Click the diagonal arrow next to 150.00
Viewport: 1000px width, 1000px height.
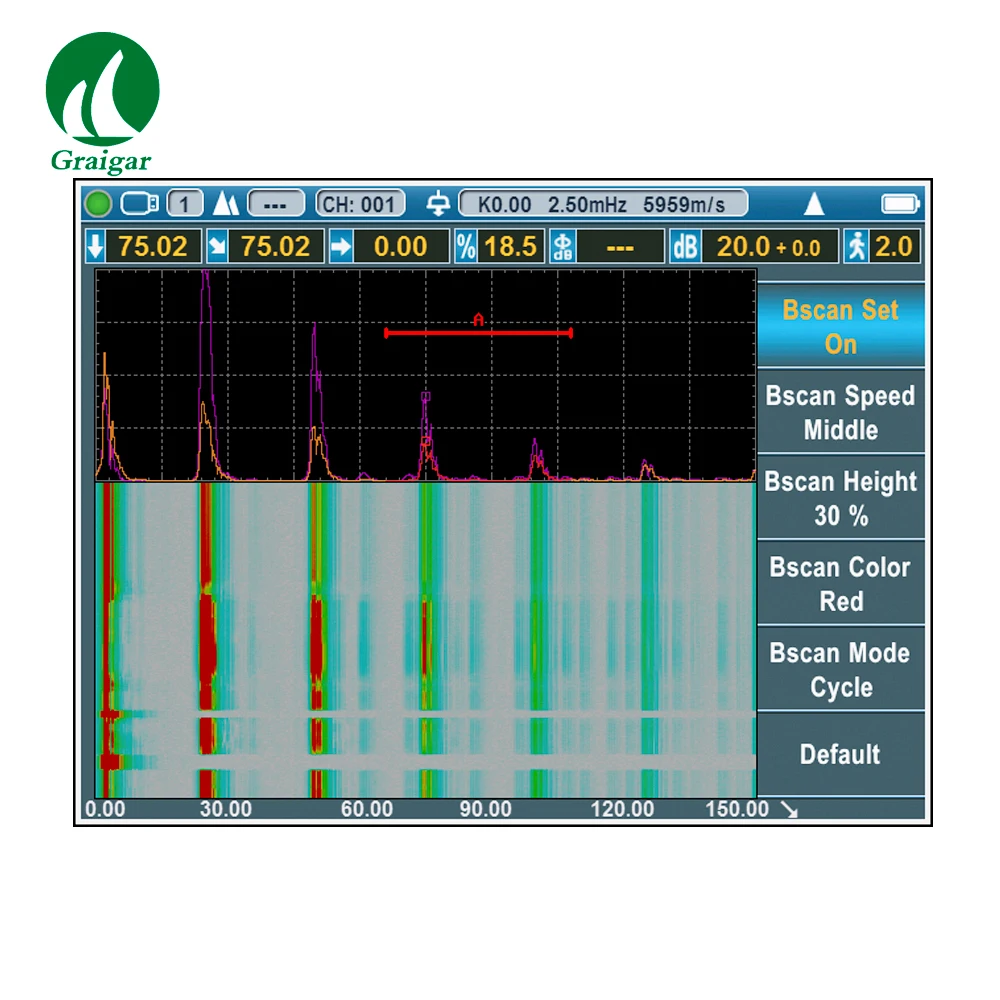(x=790, y=809)
